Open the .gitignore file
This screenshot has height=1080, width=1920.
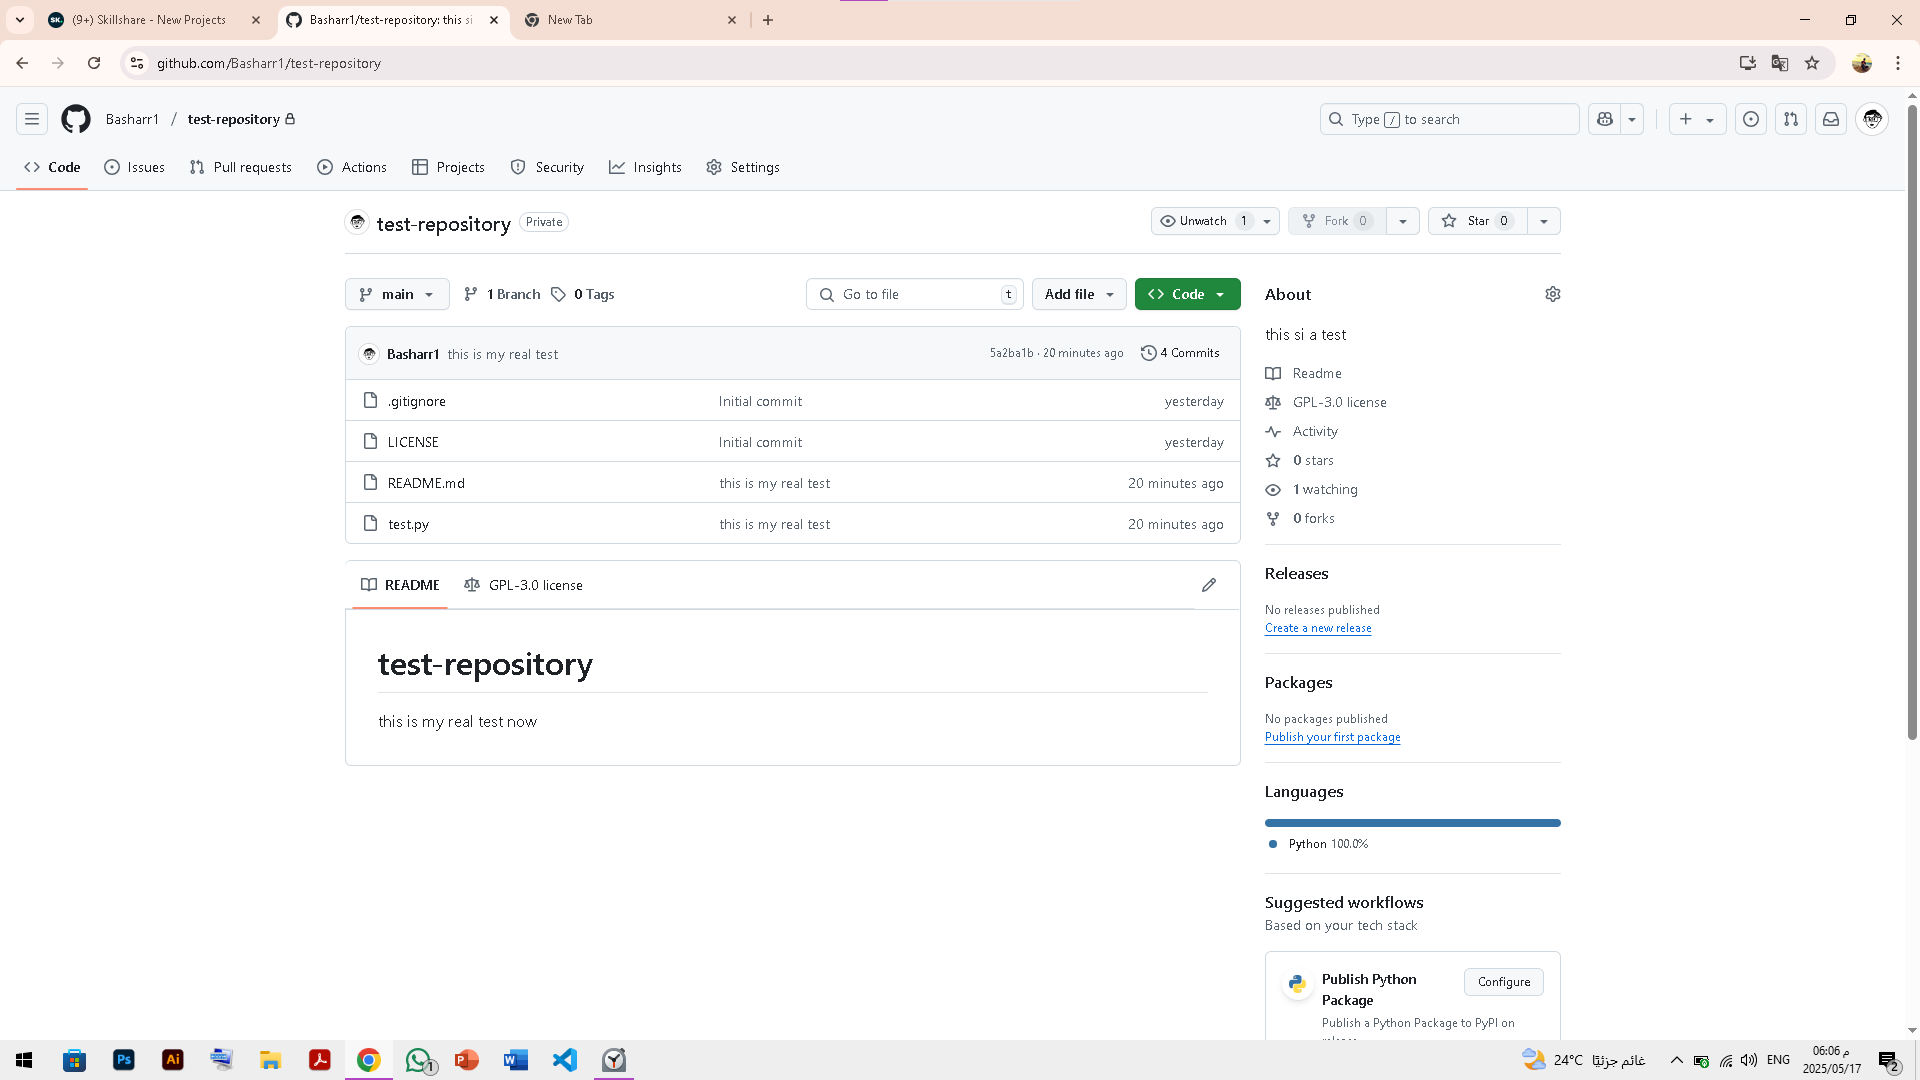click(x=417, y=401)
